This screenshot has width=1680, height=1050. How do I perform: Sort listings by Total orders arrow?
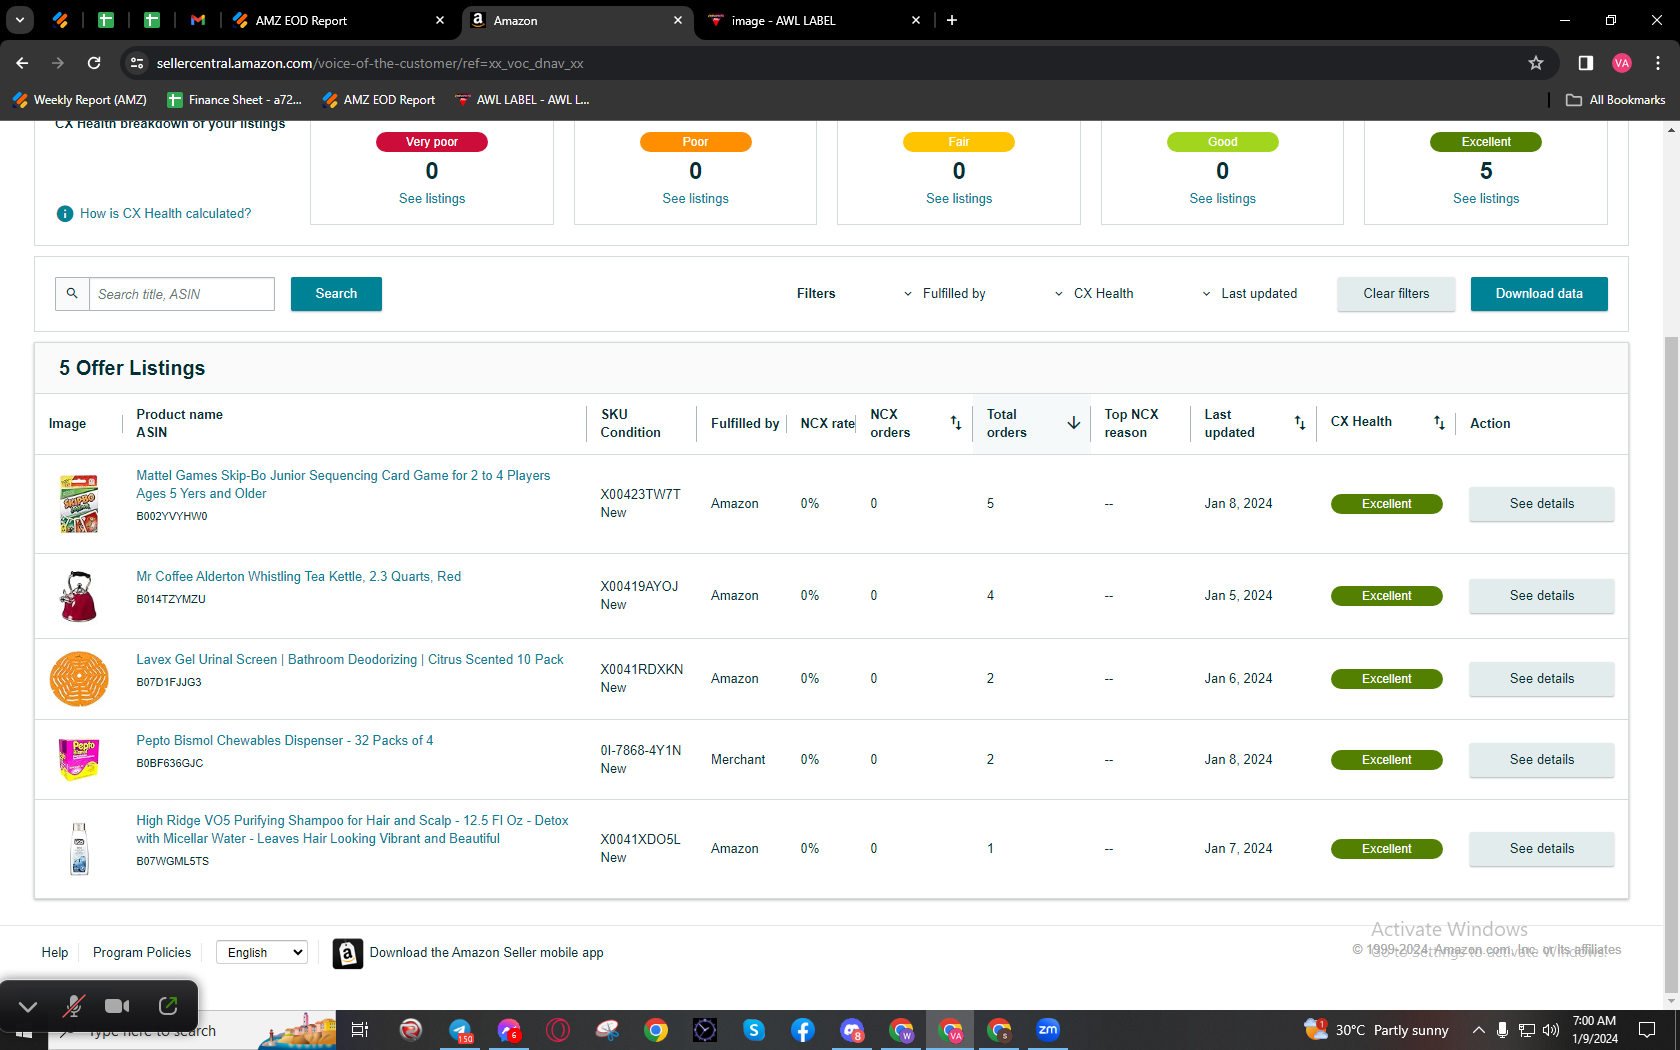[1074, 423]
